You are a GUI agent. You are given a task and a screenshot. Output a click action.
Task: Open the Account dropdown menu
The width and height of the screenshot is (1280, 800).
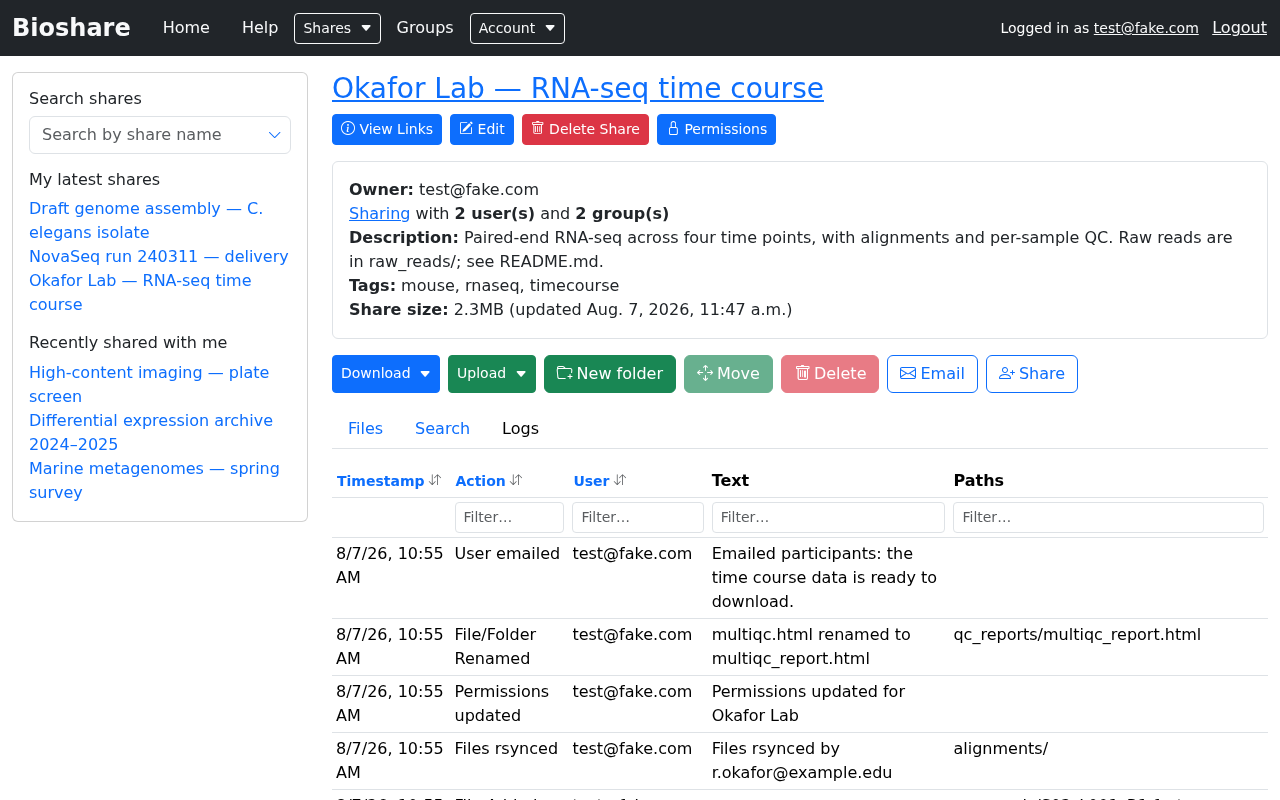[x=517, y=28]
